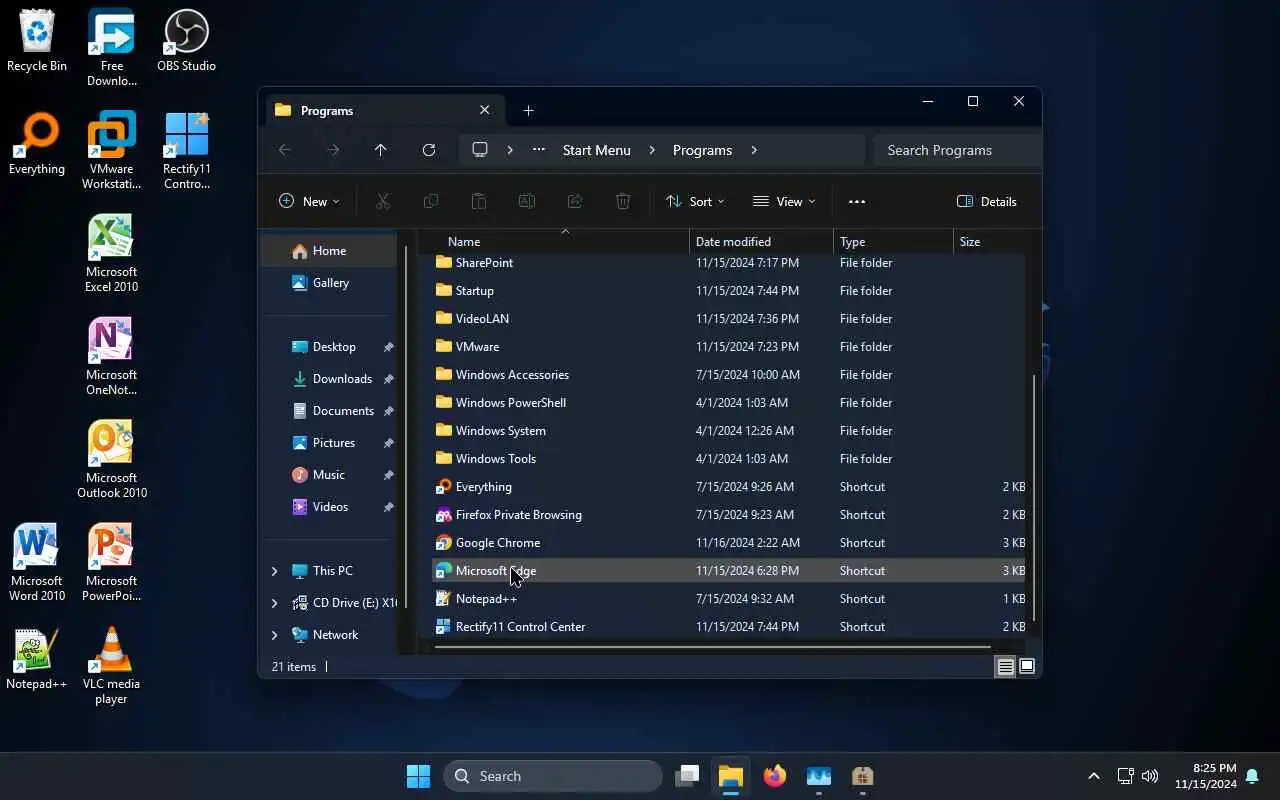The image size is (1280, 800).
Task: Close the Programs tab
Action: (485, 110)
